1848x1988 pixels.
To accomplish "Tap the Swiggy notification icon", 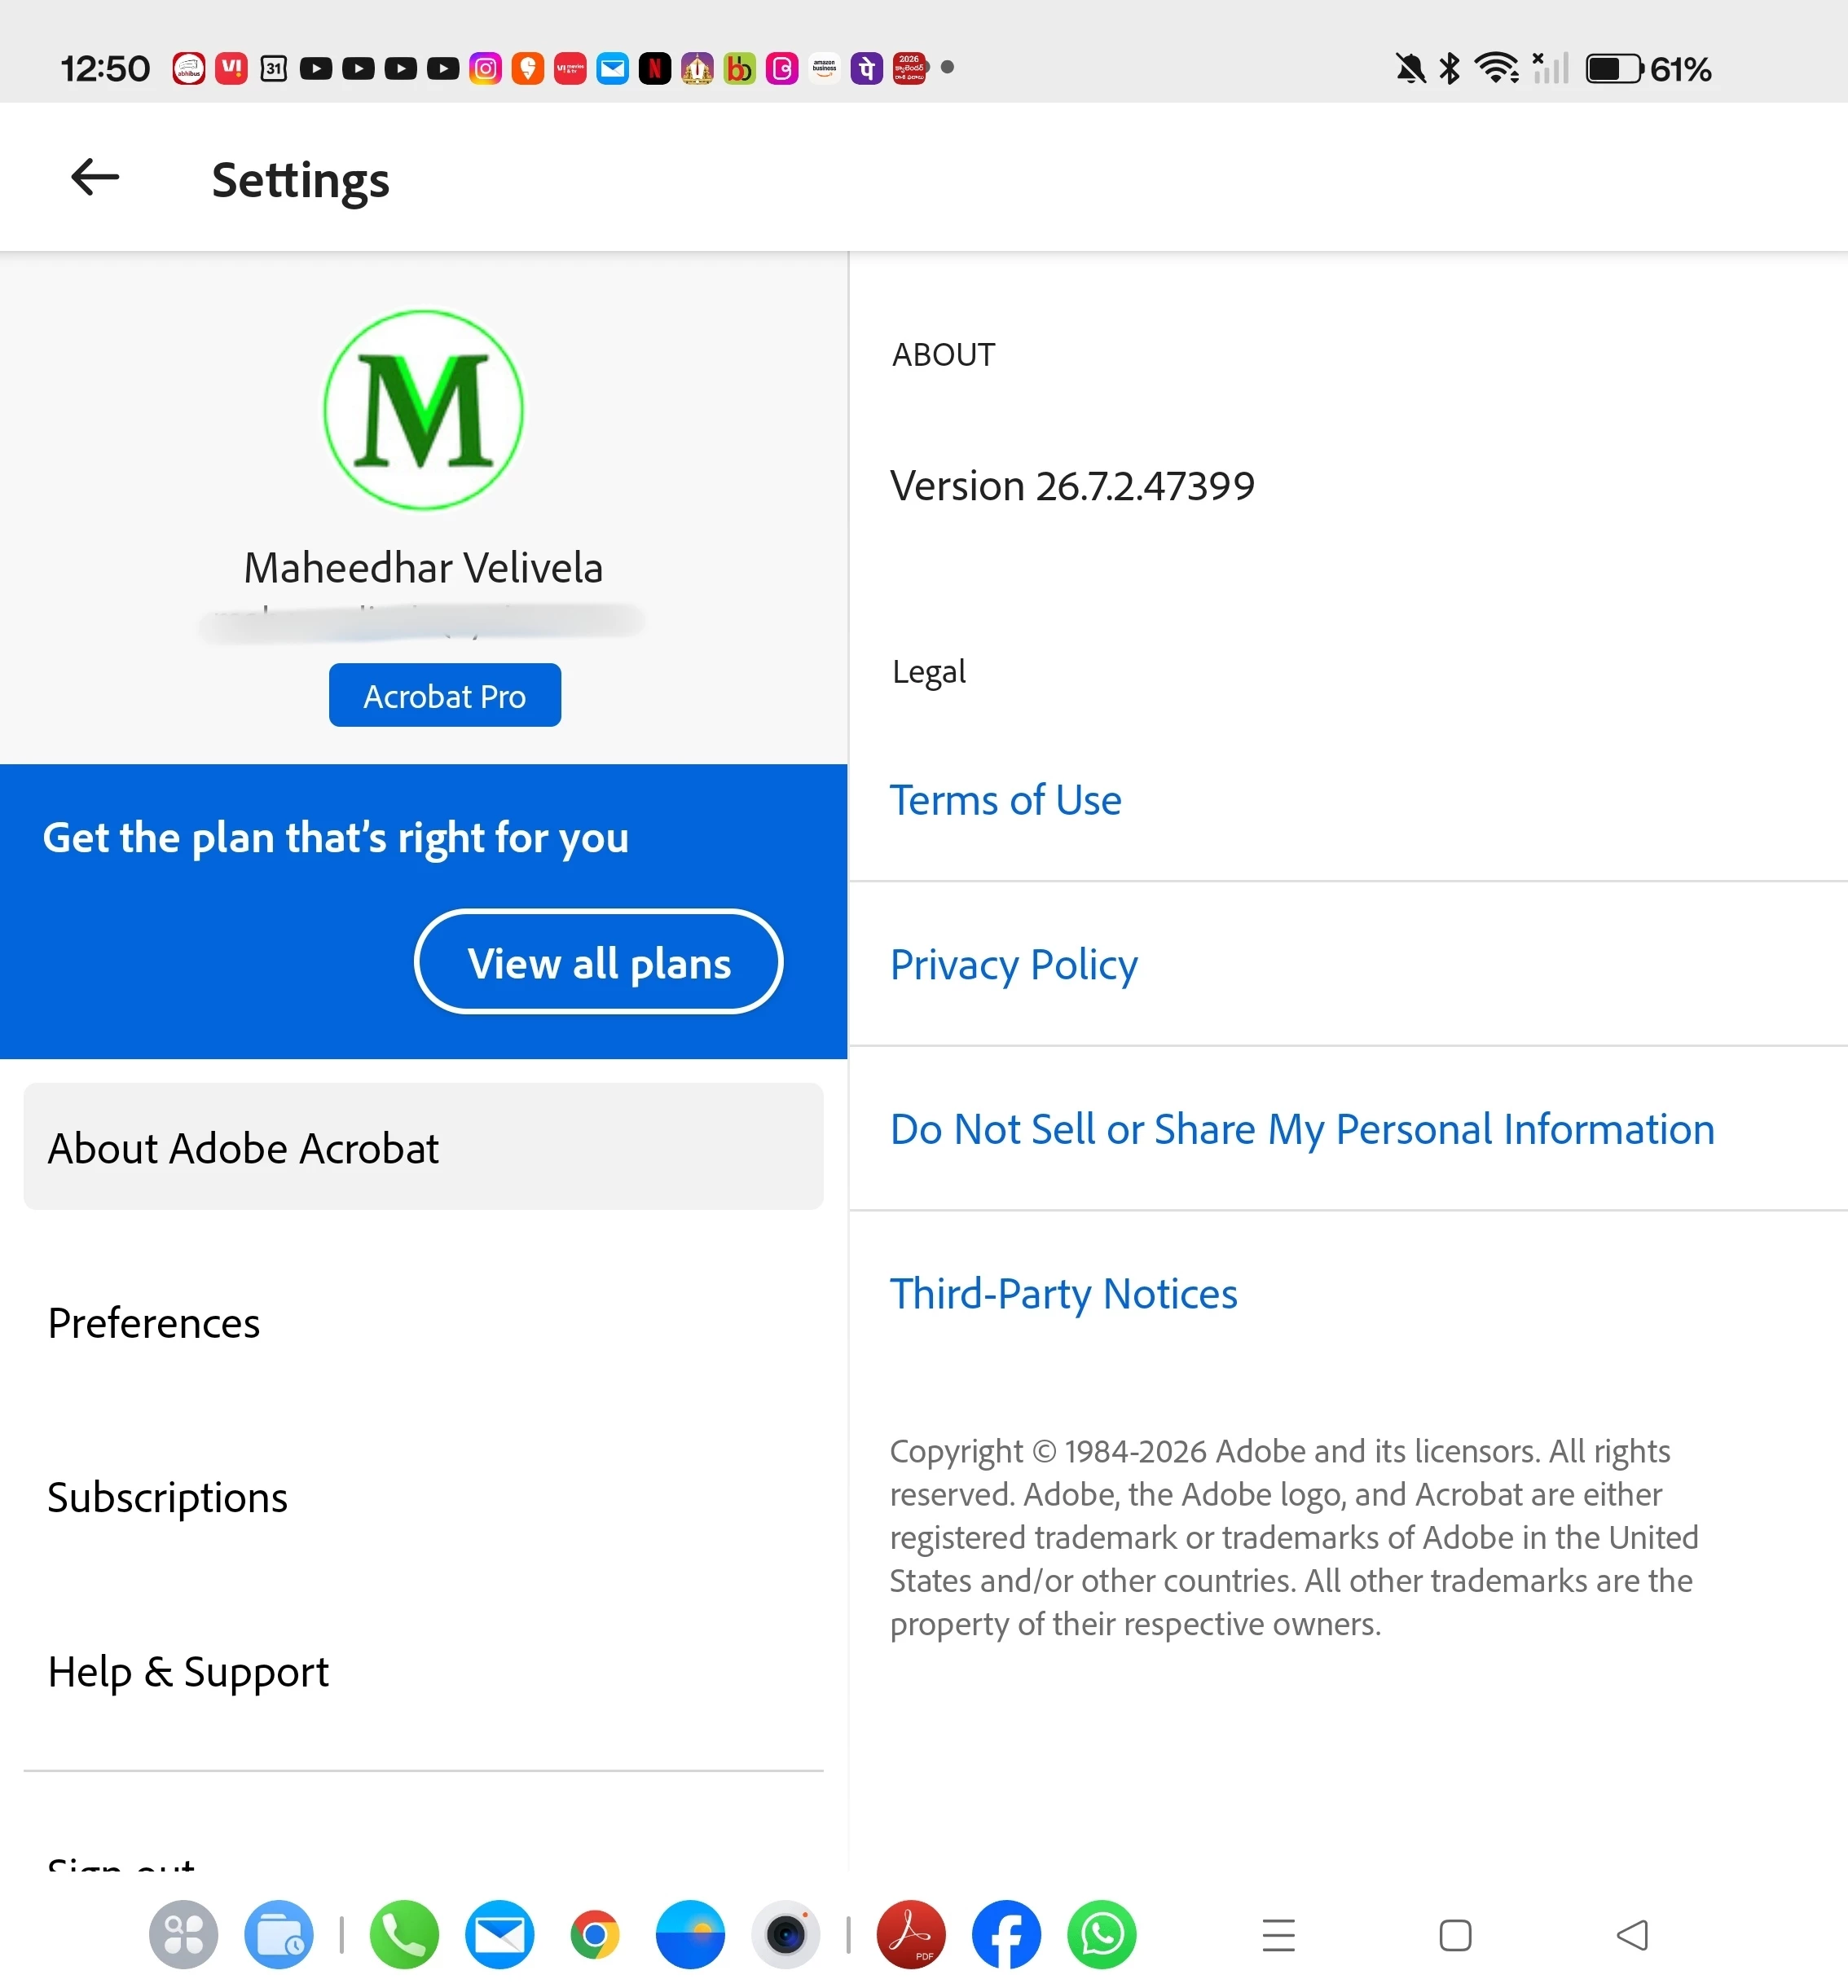I will click(x=527, y=68).
